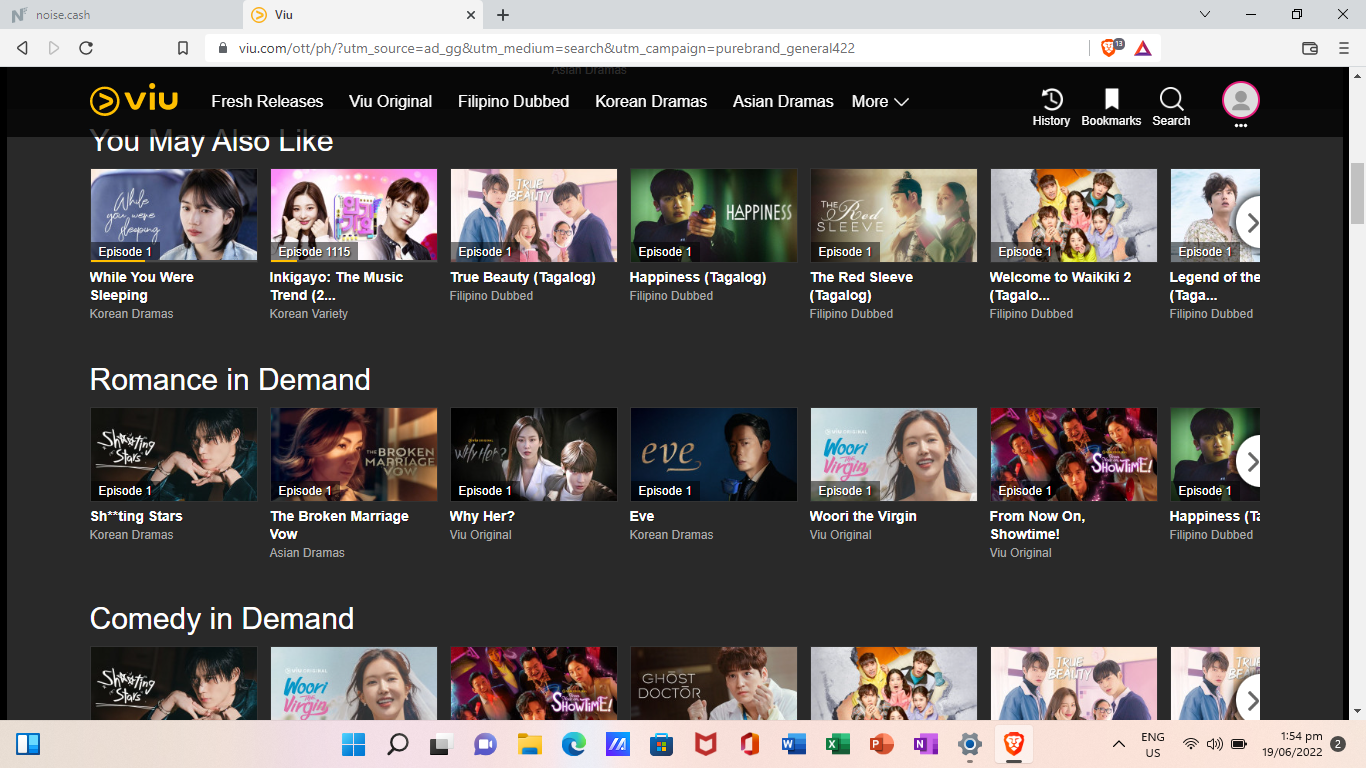Open the Bookmarks icon in Viu header

click(1111, 106)
